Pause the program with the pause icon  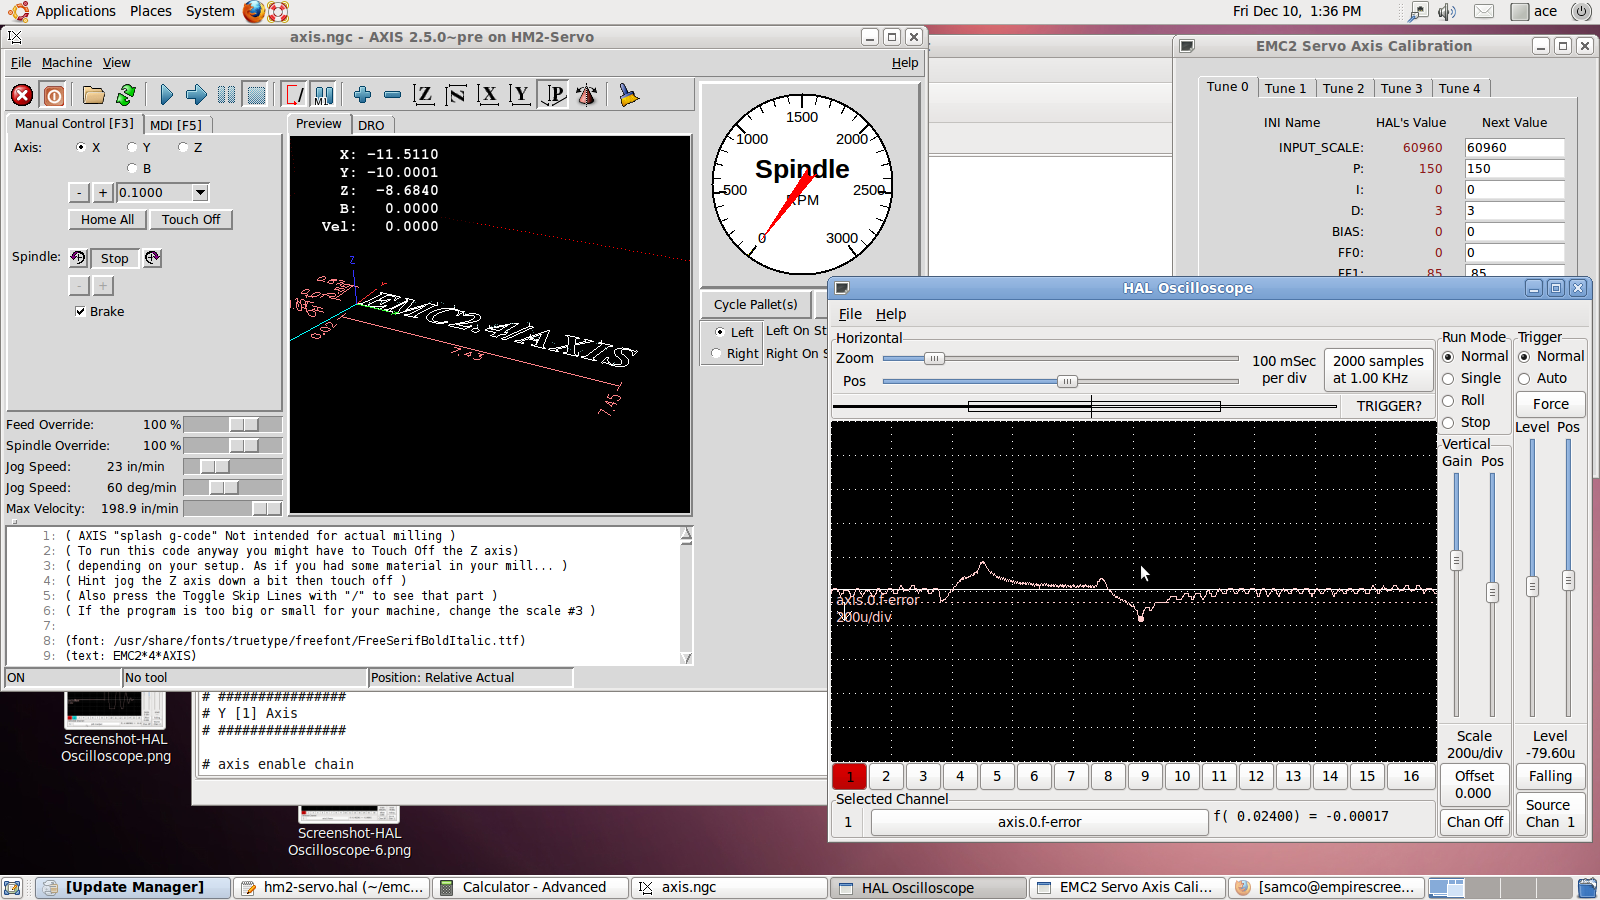coord(227,95)
